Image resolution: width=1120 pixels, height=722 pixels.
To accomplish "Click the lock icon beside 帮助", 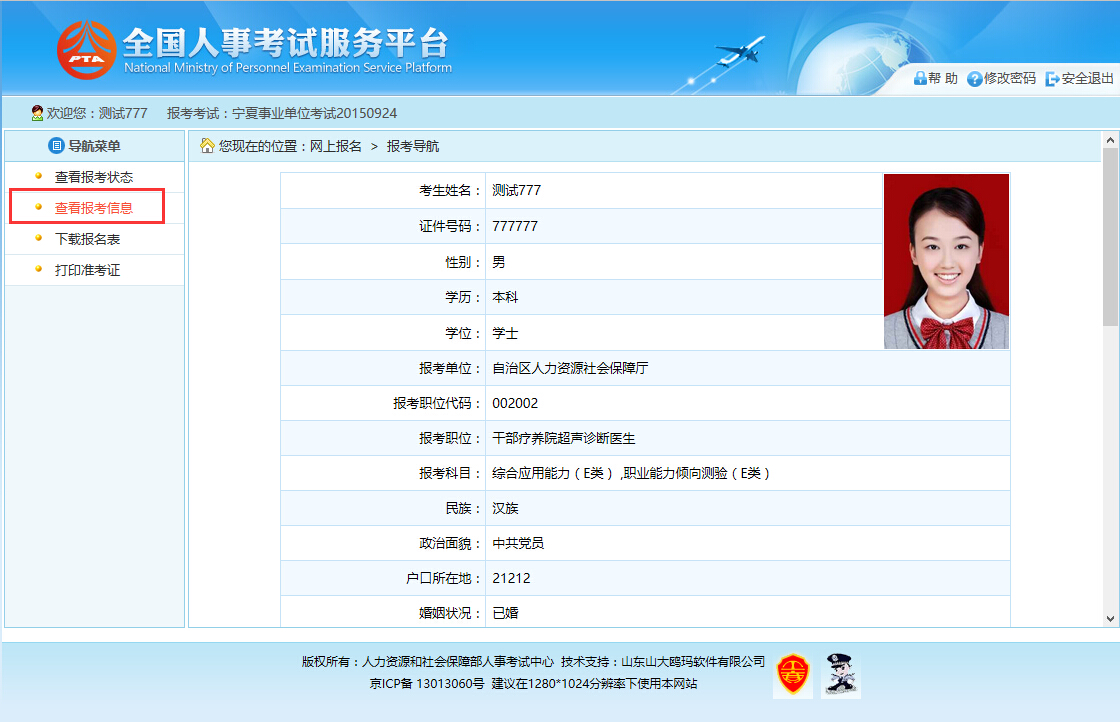I will (920, 79).
